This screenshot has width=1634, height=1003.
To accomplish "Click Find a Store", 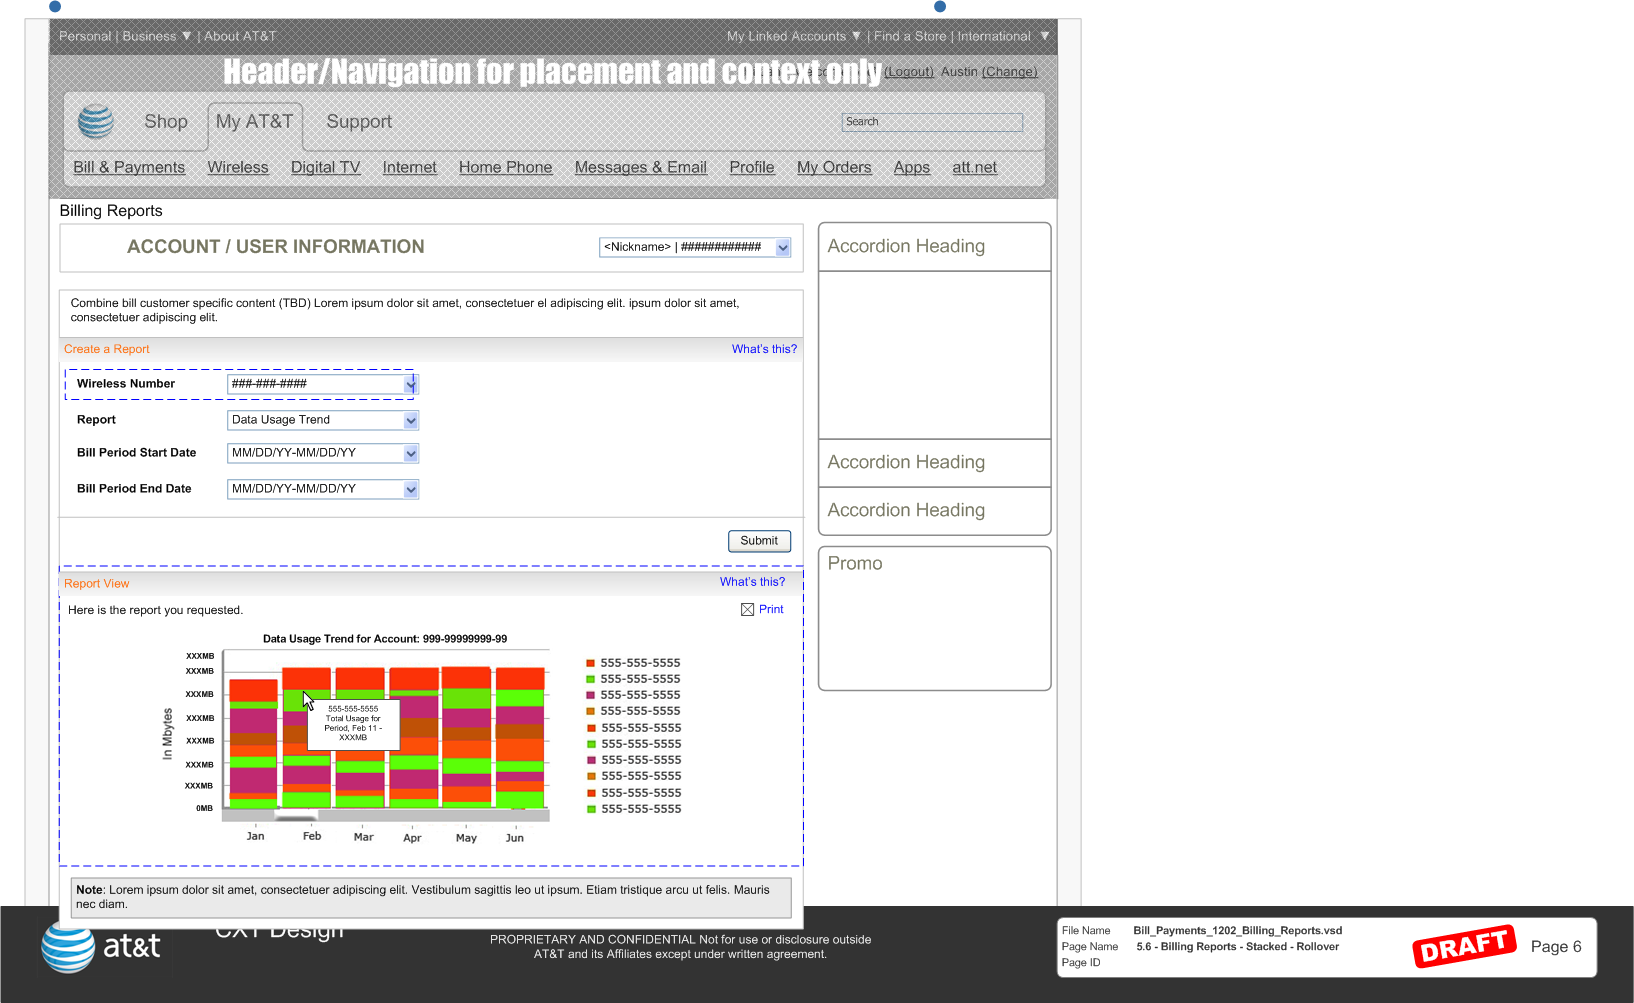I will (910, 36).
